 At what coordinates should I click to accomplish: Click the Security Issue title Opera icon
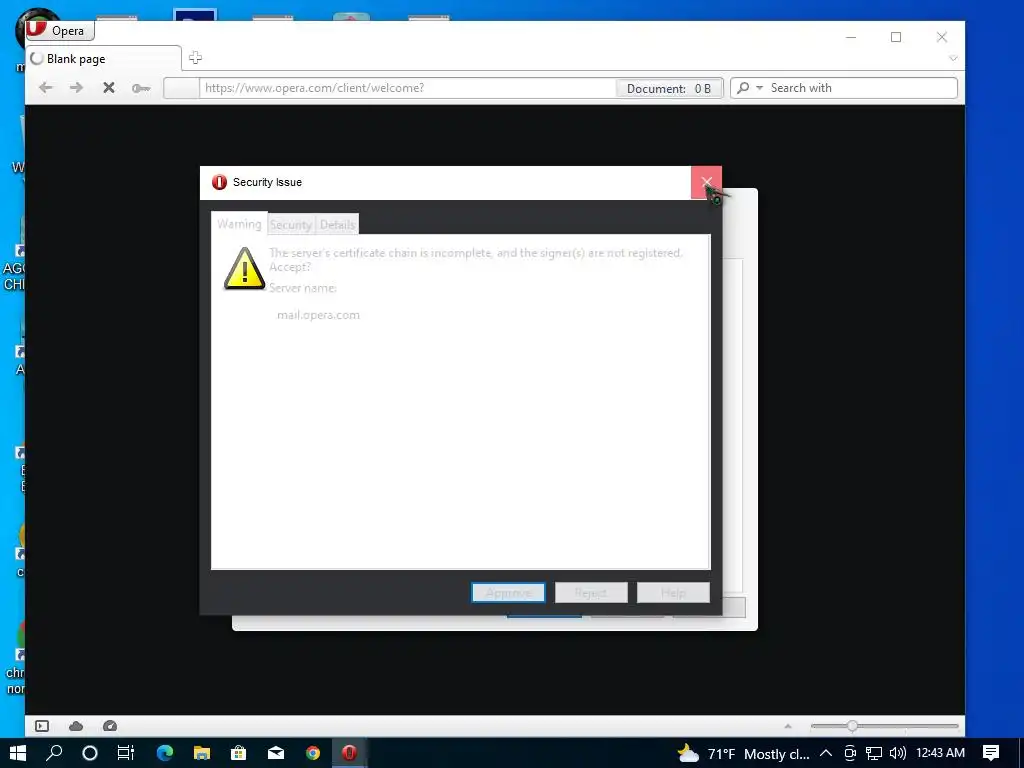(219, 182)
